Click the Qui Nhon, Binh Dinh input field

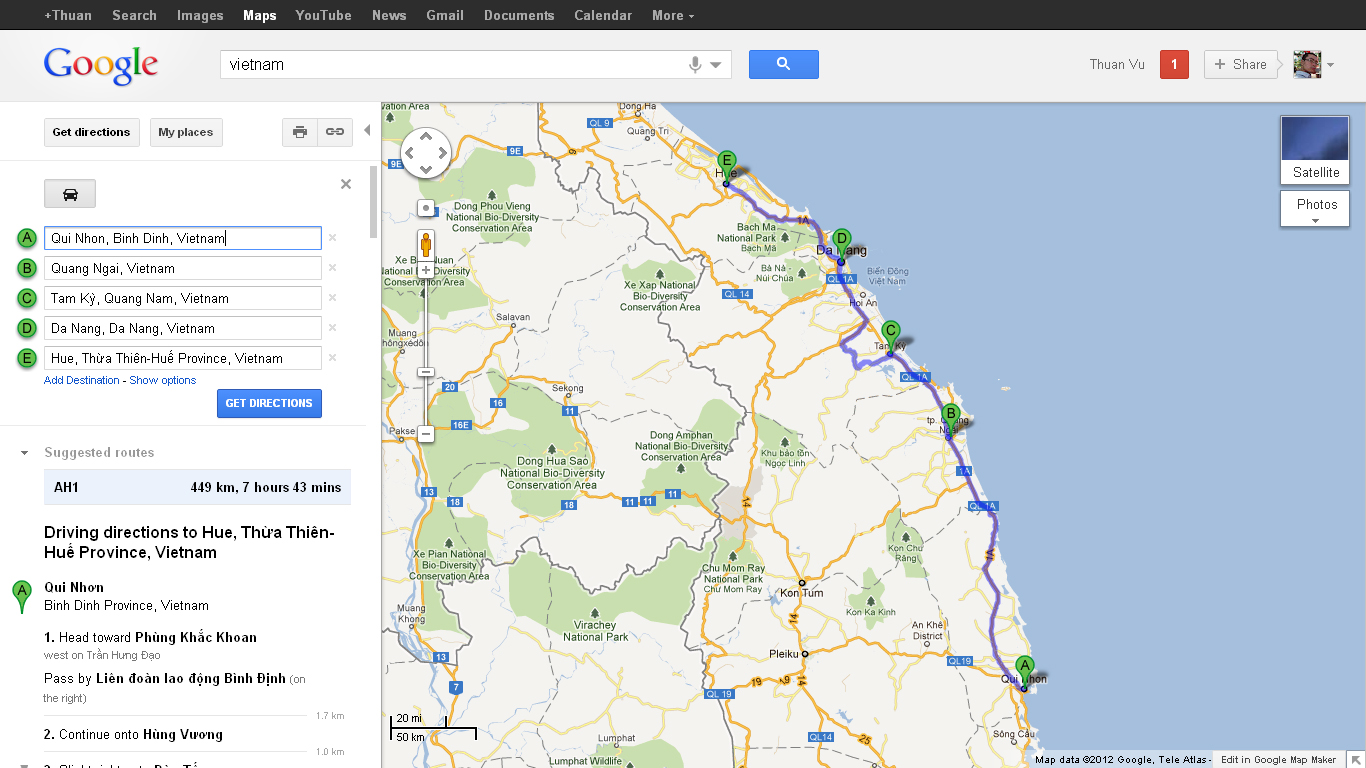pyautogui.click(x=183, y=238)
